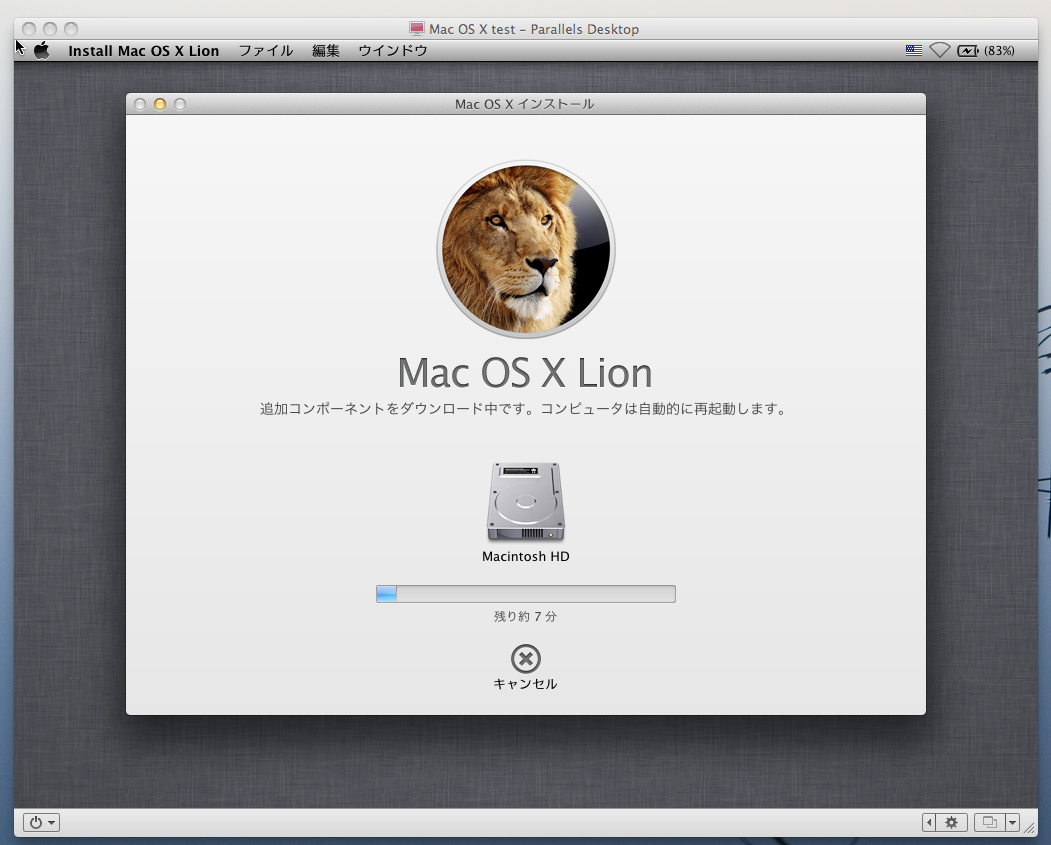Open the ウインドウ menu
Image resolution: width=1051 pixels, height=845 pixels.
click(392, 51)
